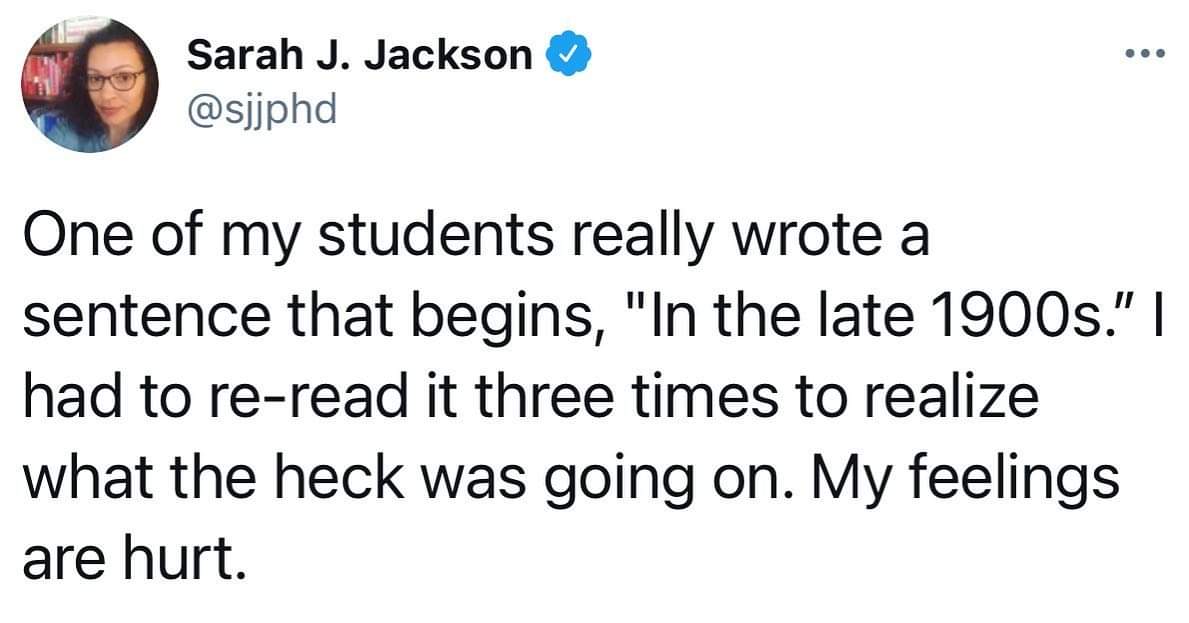Click the eyeglasses in the profile photo
This screenshot has width=1189, height=623.
(x=114, y=80)
